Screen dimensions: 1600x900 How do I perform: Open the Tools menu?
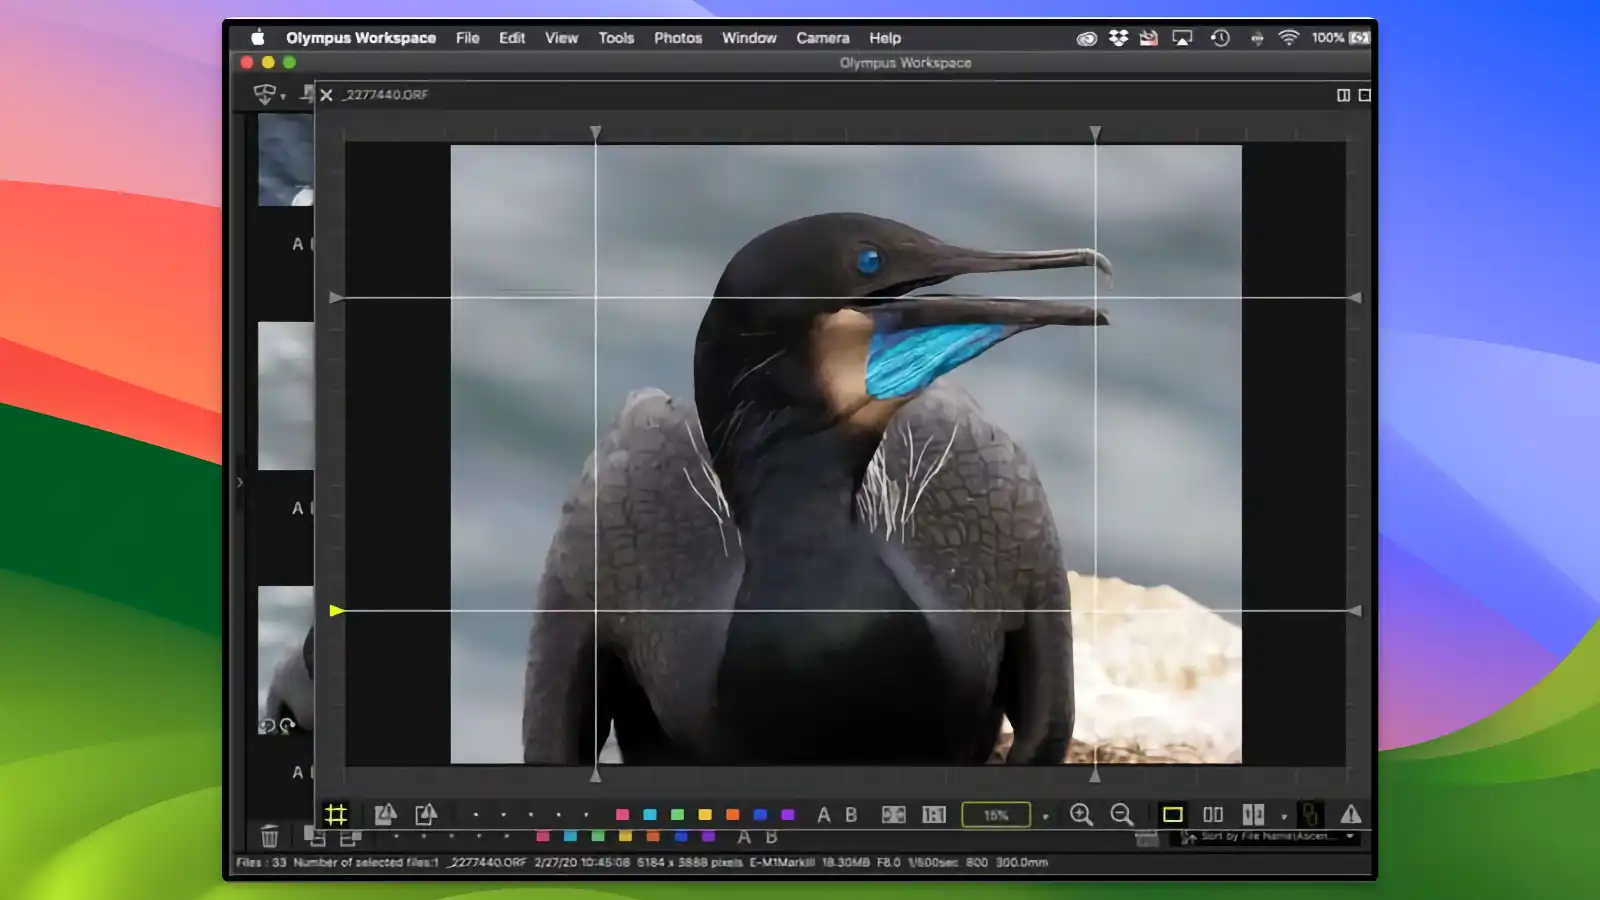click(615, 37)
